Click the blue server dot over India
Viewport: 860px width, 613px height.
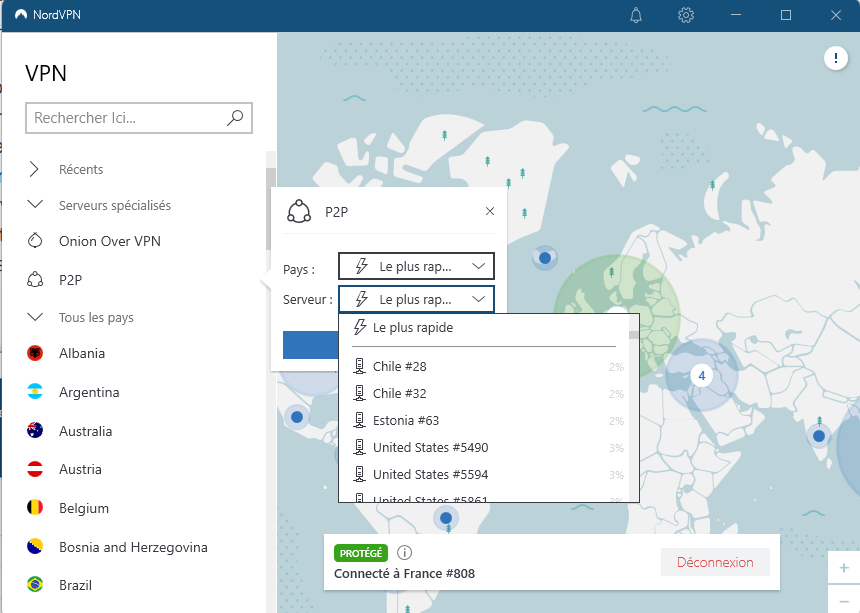(x=819, y=436)
